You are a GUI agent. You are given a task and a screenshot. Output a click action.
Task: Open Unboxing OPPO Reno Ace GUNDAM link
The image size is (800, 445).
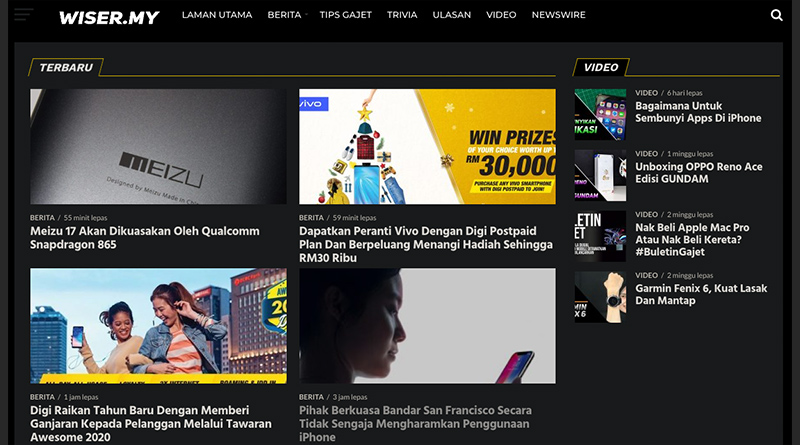698,172
